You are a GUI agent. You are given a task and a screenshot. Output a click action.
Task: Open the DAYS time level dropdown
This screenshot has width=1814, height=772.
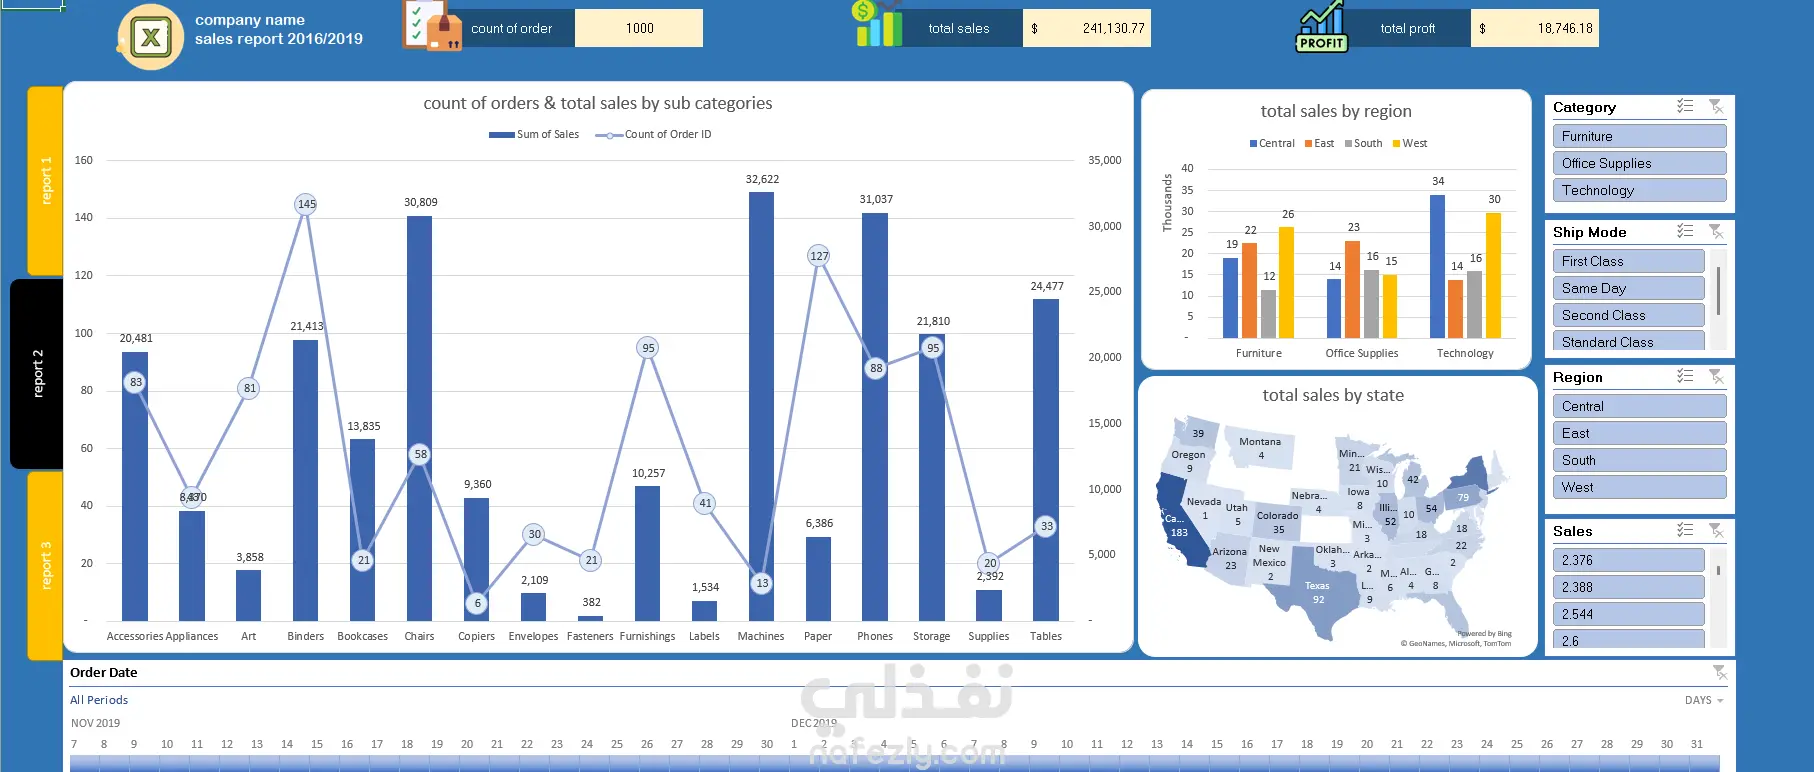click(1704, 700)
